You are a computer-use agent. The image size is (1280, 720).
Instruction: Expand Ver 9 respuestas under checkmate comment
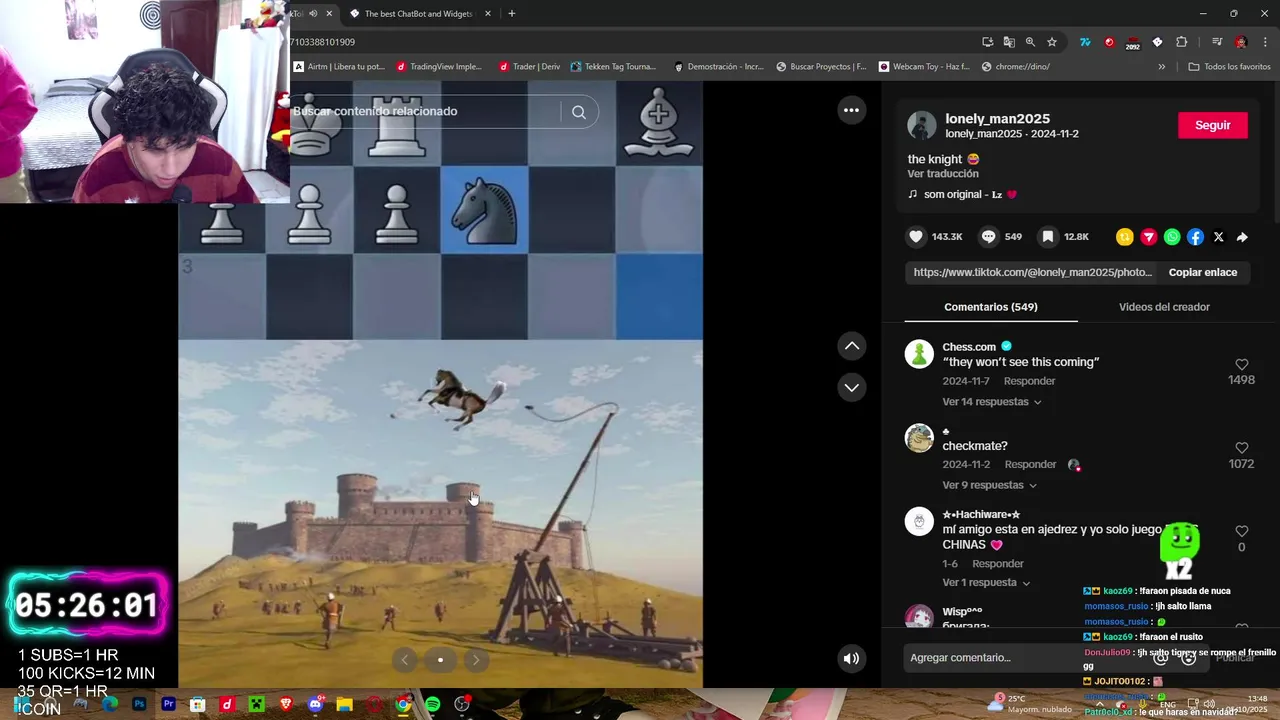click(989, 485)
